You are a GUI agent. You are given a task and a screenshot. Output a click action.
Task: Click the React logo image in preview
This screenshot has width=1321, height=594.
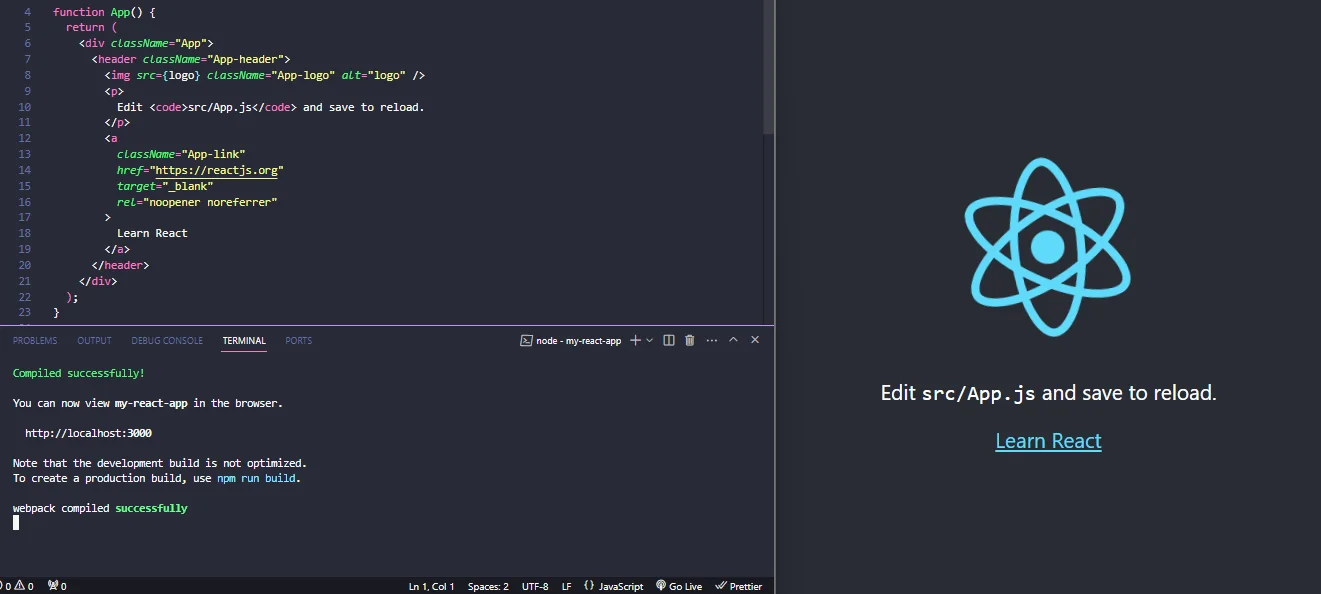click(1047, 246)
